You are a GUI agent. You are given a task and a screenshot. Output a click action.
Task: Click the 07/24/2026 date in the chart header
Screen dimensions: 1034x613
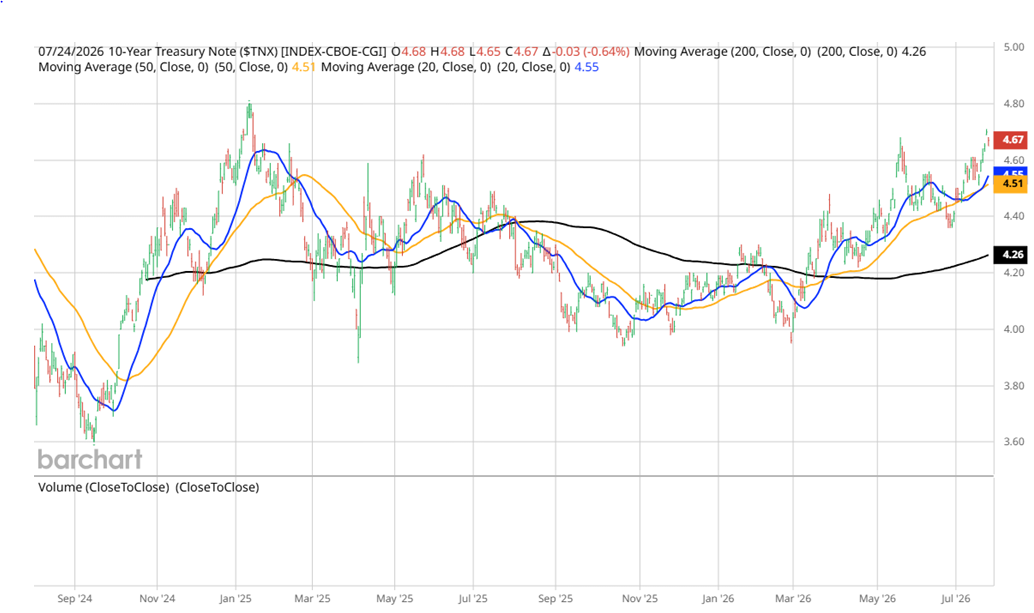[x=71, y=51]
